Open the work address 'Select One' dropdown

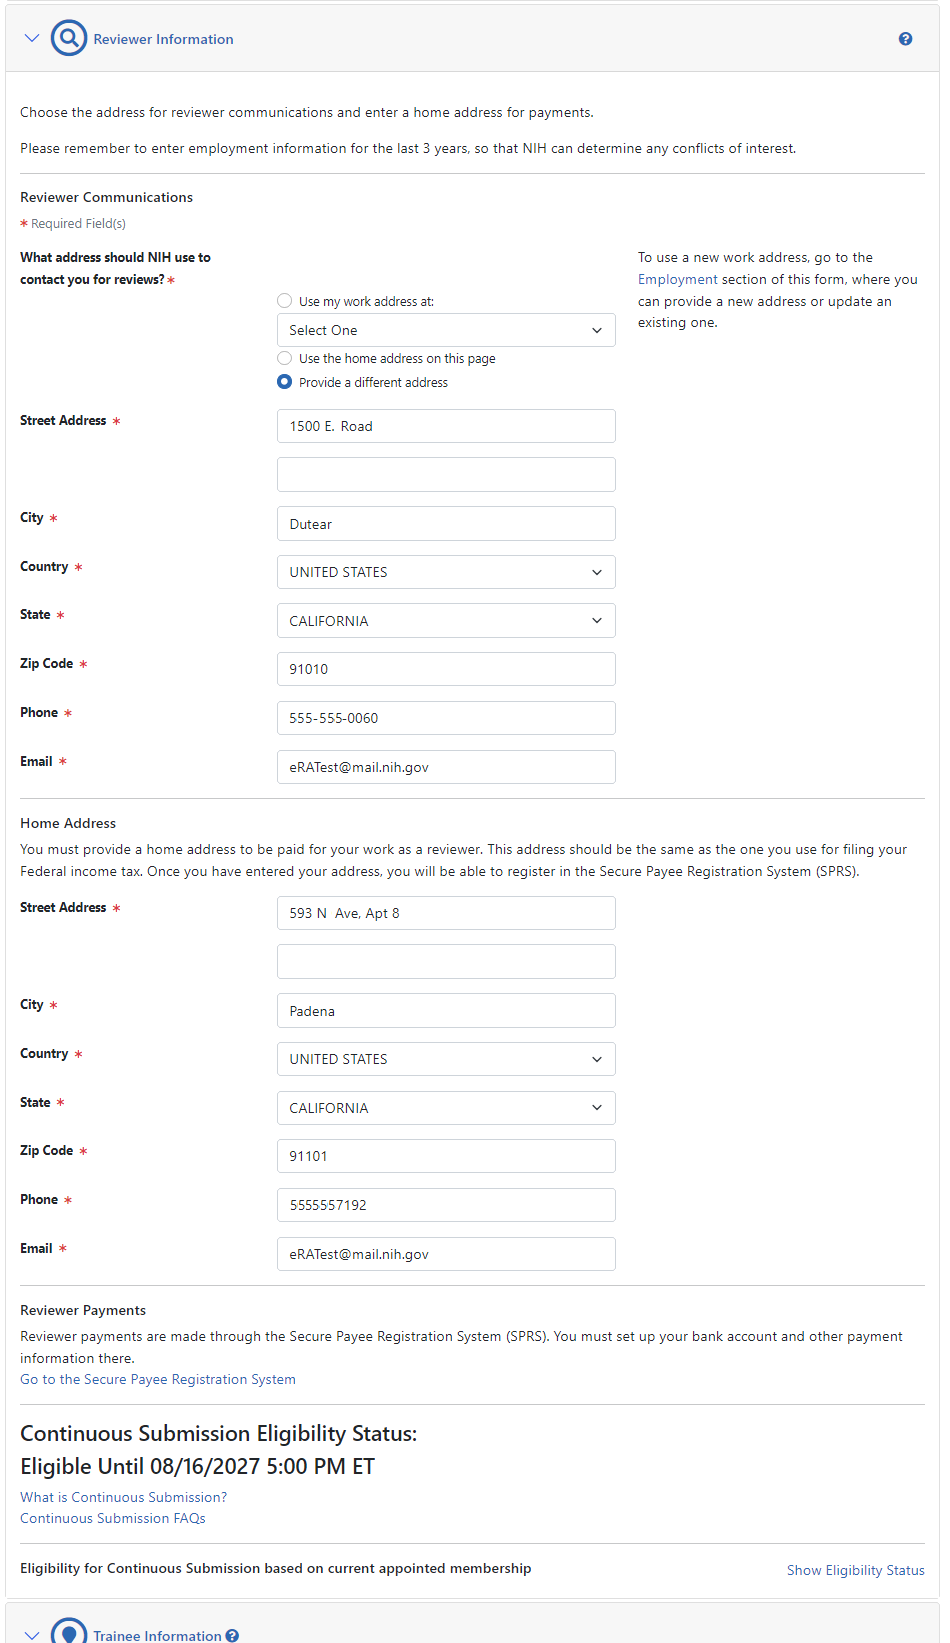click(446, 330)
